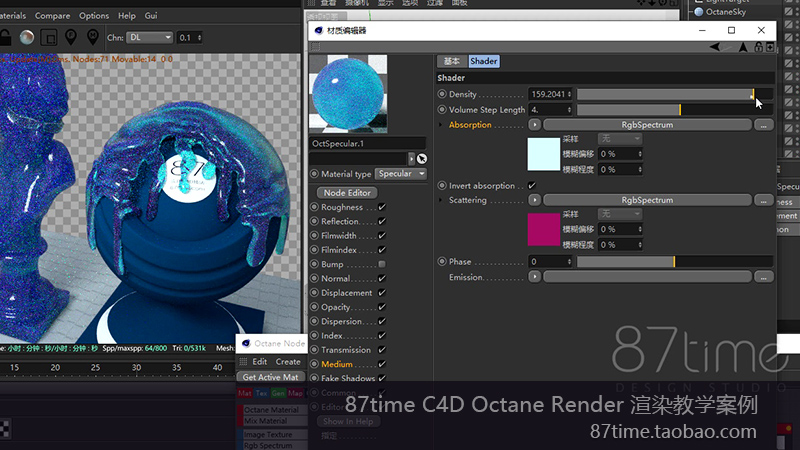Click the Phase slider bar
Viewport: 800px width, 450px height.
click(674, 262)
